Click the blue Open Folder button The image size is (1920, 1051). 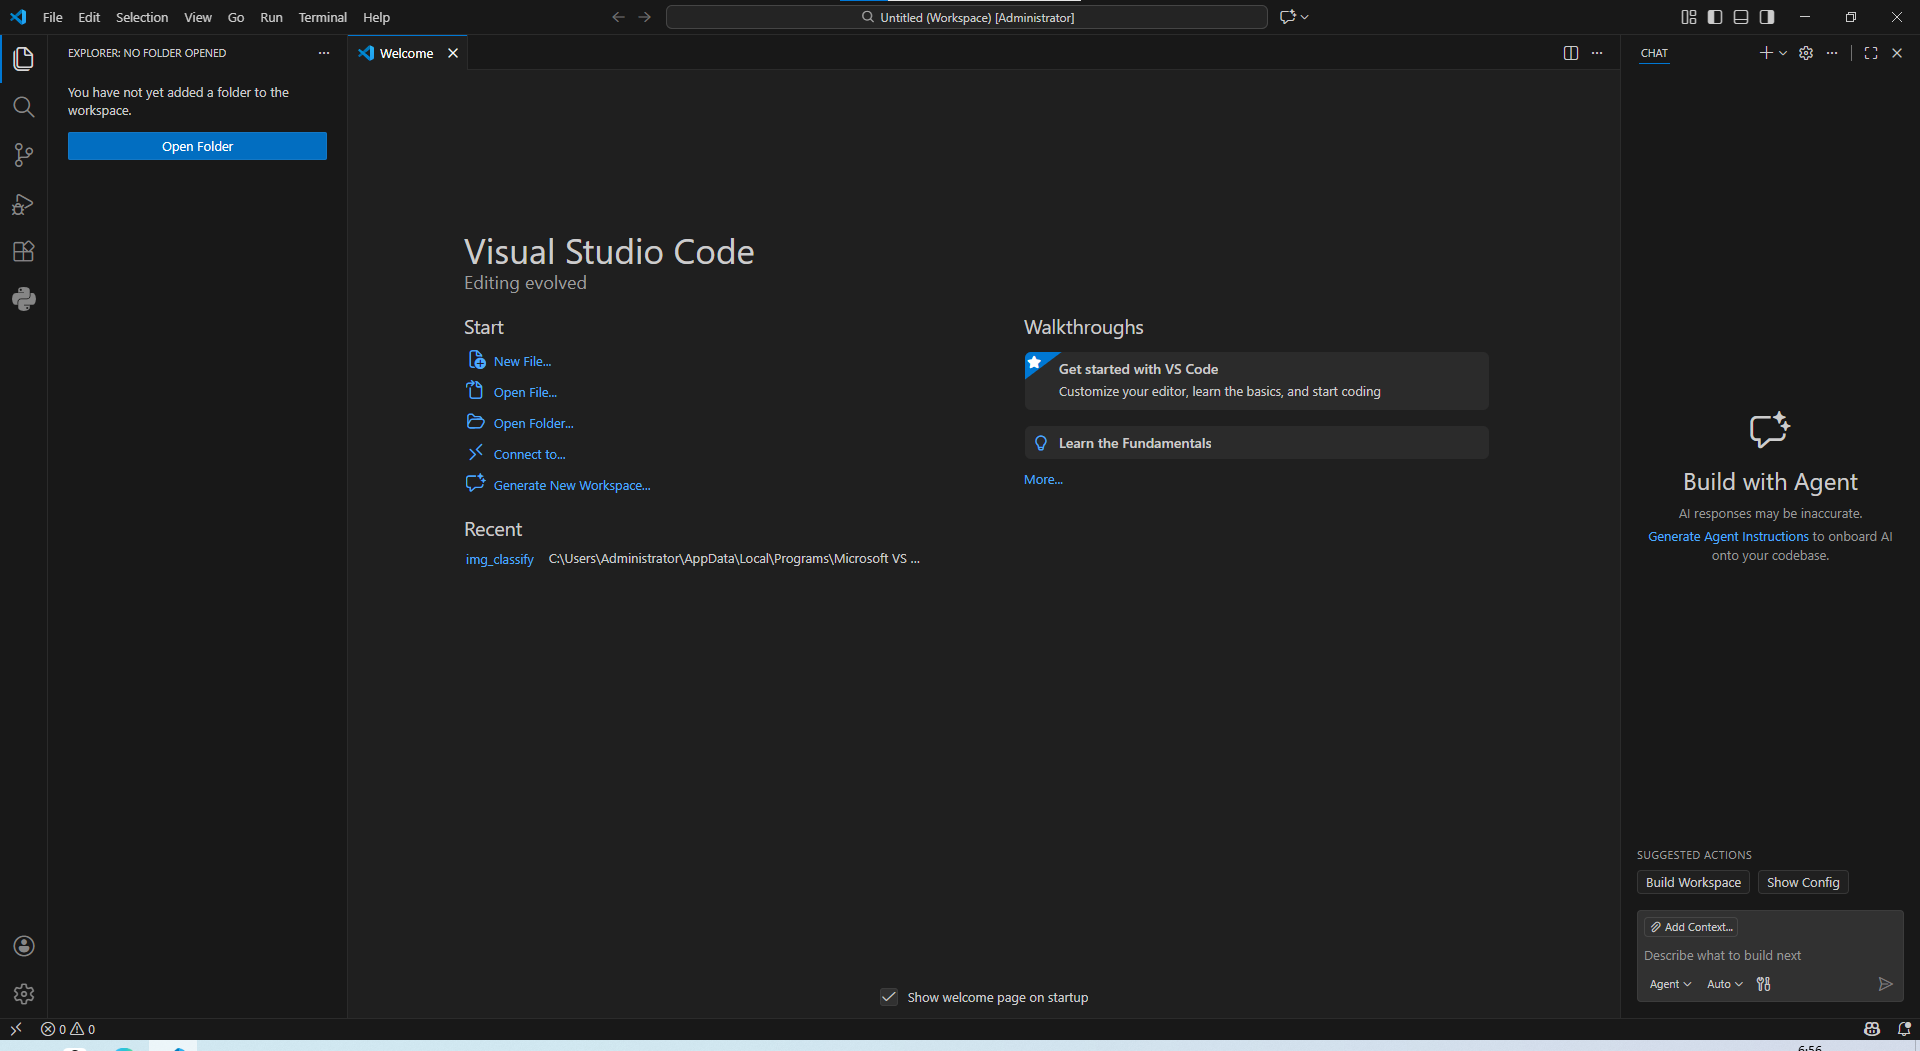(197, 146)
